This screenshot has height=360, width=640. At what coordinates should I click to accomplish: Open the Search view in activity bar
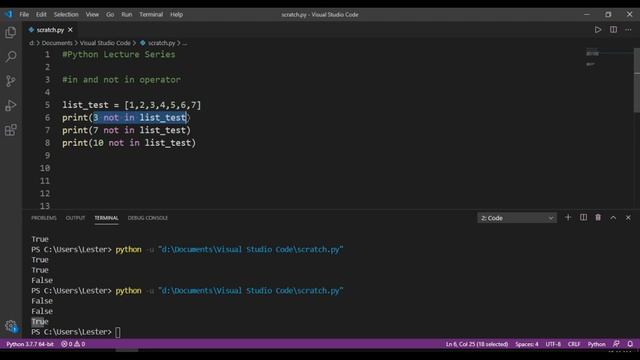pos(11,56)
